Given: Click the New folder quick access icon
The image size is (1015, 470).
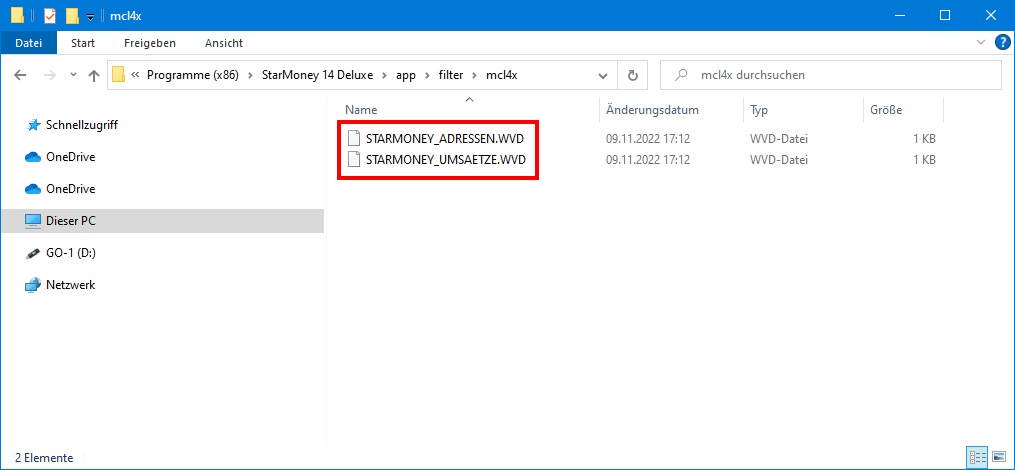Looking at the screenshot, I should (x=72, y=15).
